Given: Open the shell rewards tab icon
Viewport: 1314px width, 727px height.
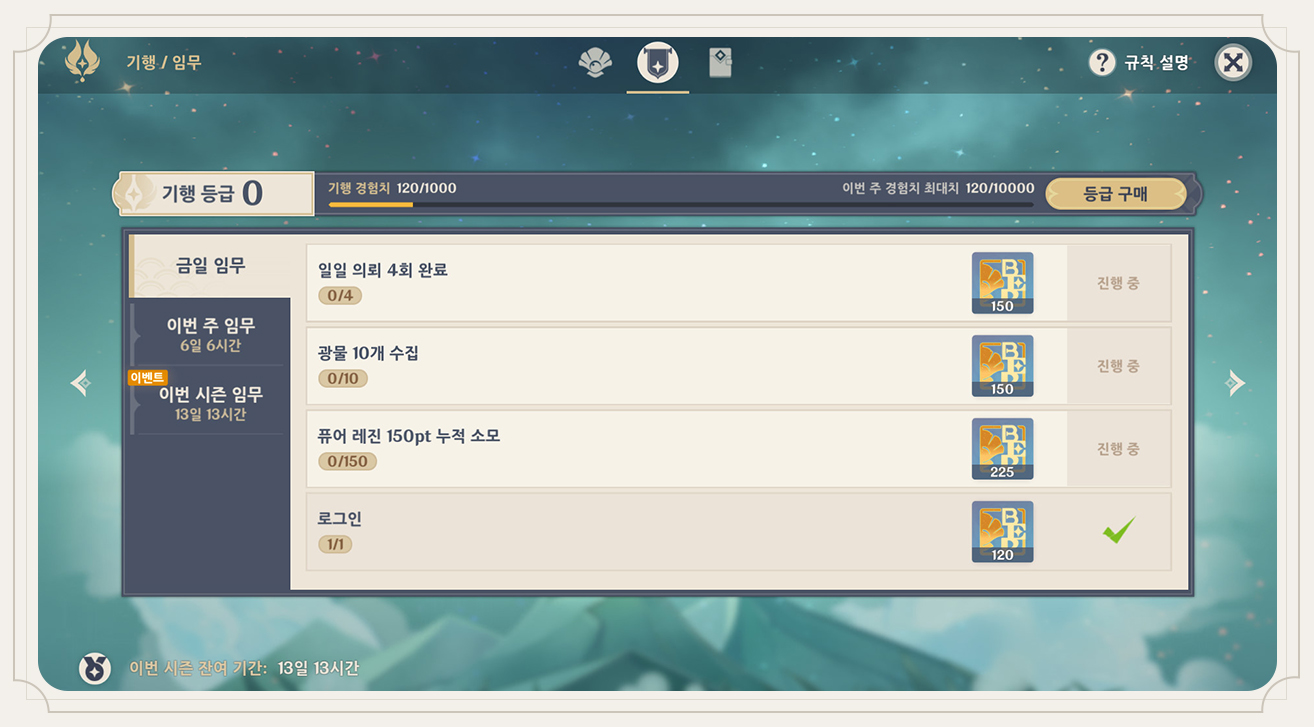Looking at the screenshot, I should tap(596, 63).
